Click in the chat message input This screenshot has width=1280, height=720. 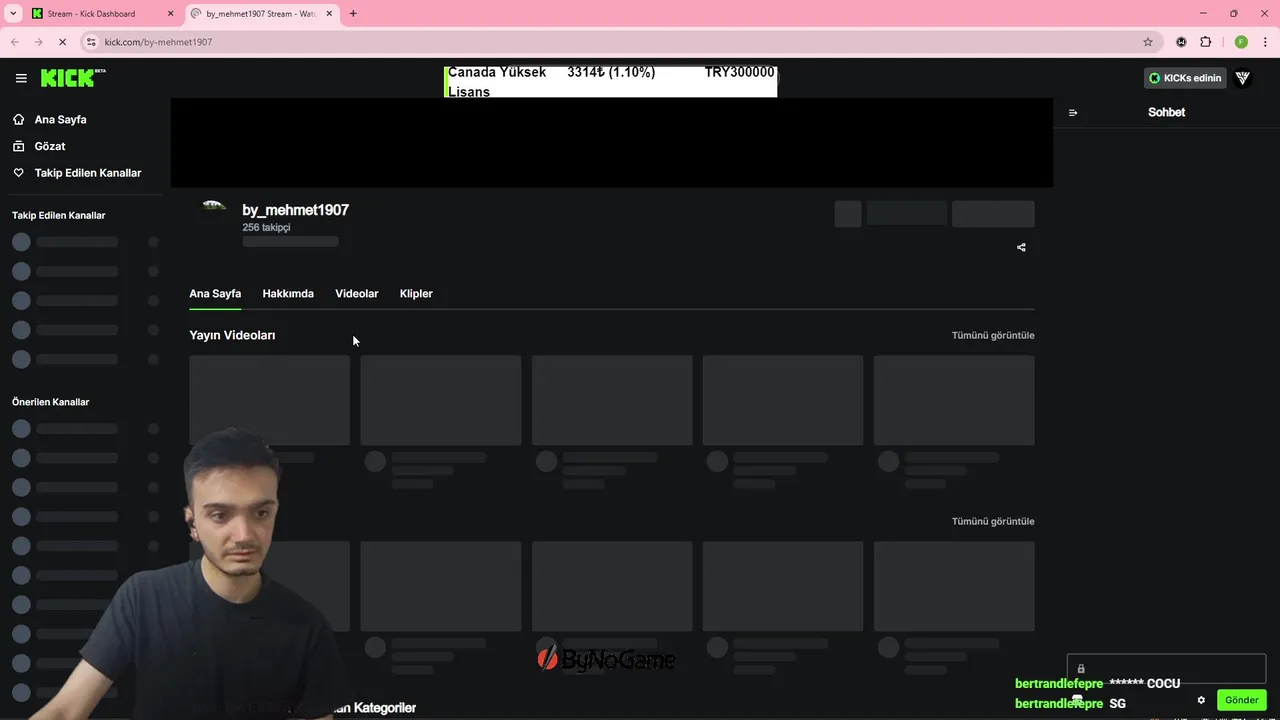(1166, 668)
